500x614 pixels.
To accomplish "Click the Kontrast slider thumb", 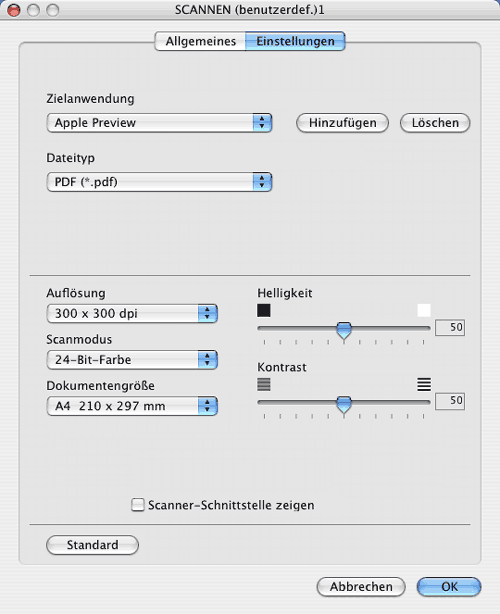I will click(x=344, y=404).
